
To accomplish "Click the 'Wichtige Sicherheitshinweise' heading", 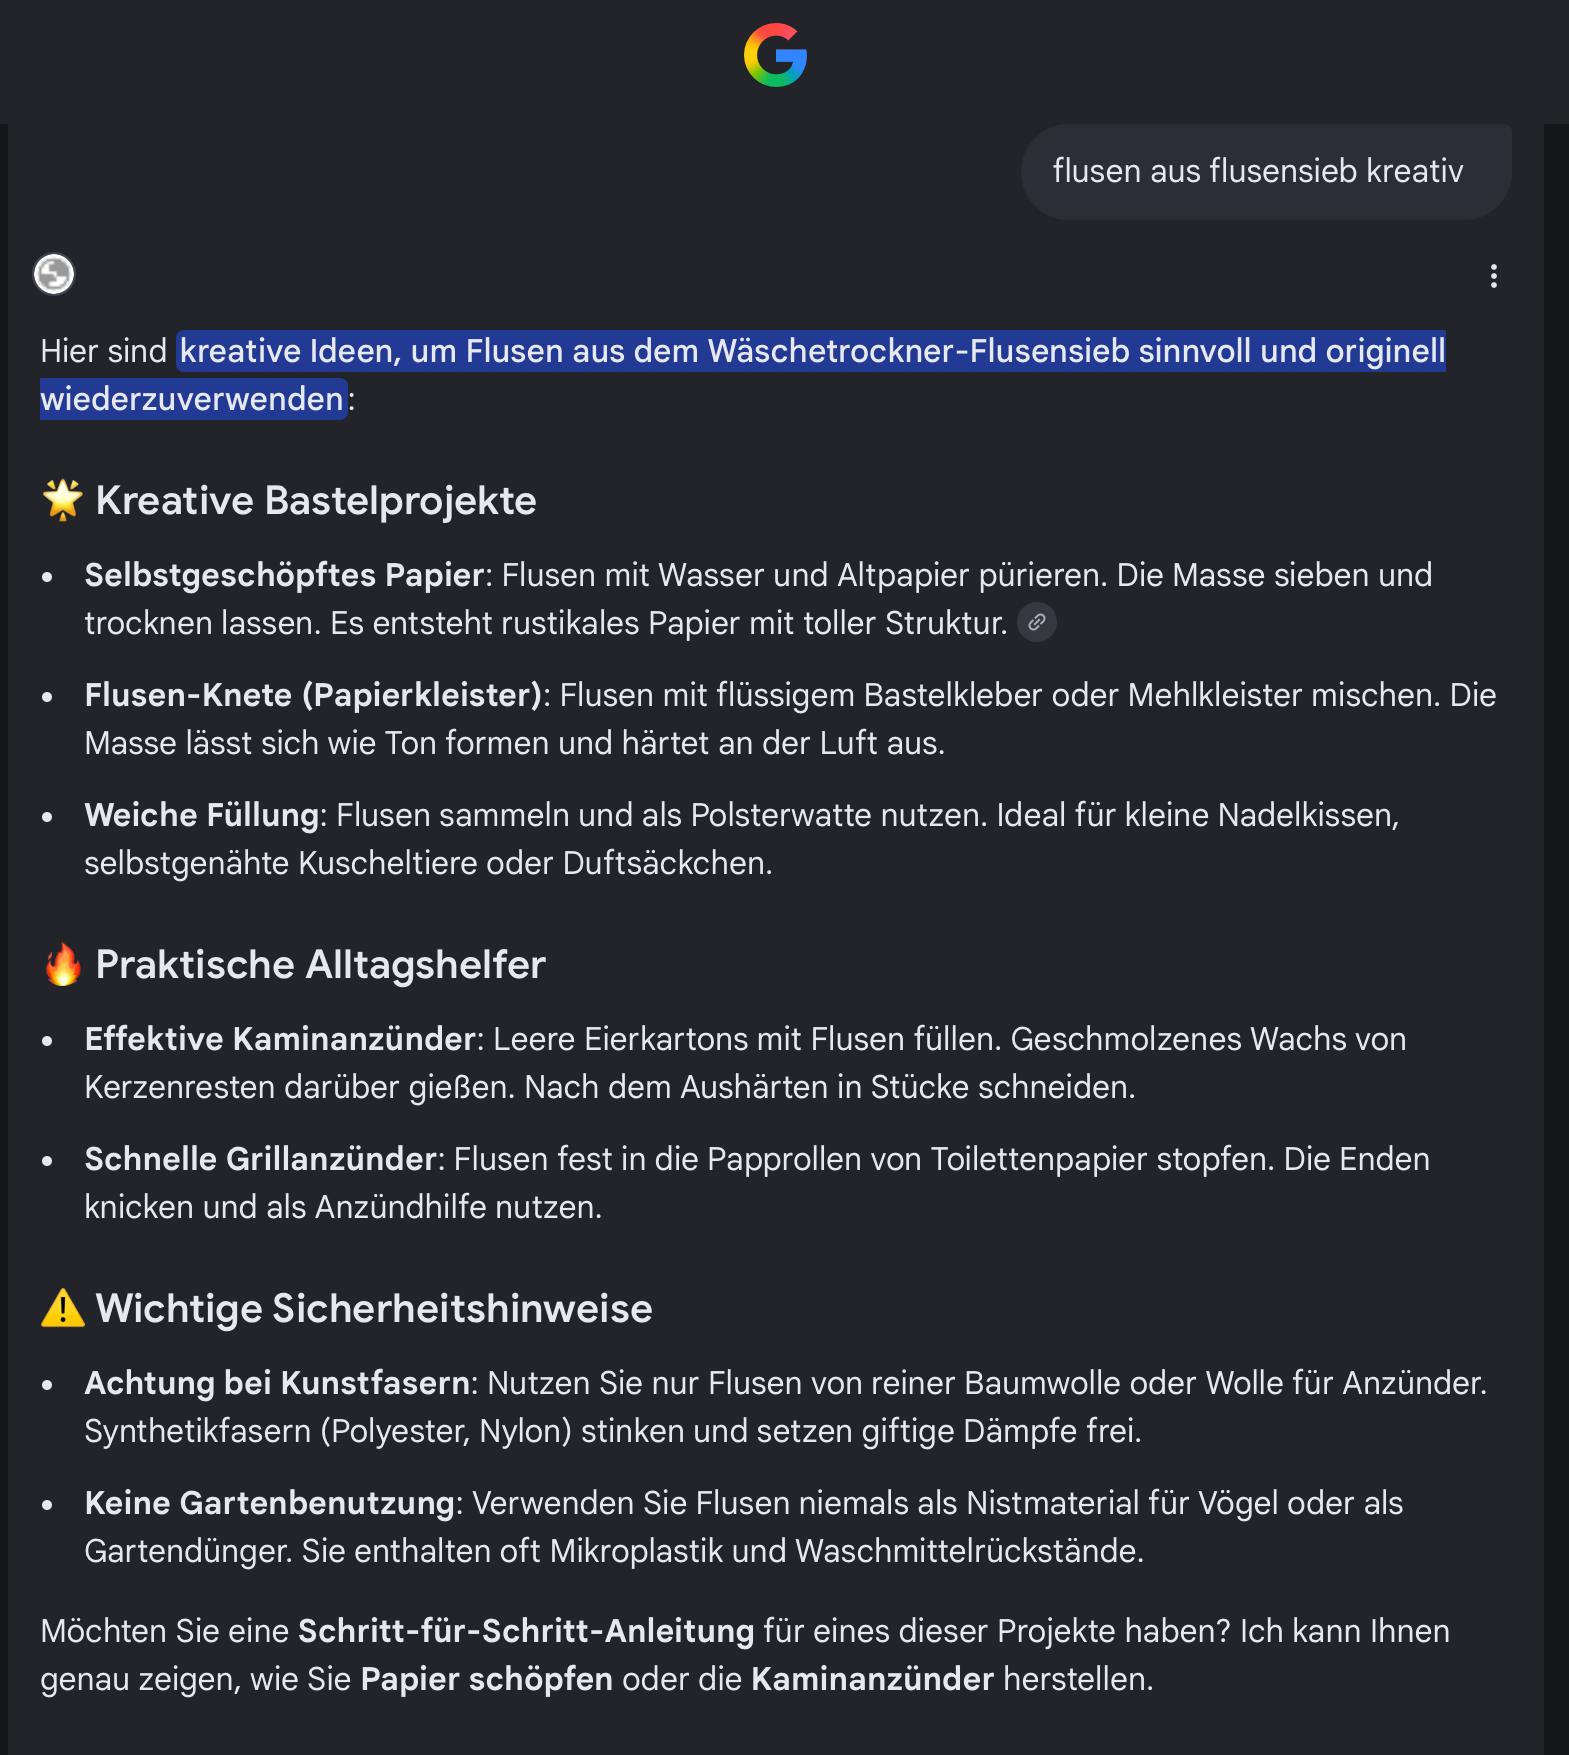I will click(x=374, y=1308).
